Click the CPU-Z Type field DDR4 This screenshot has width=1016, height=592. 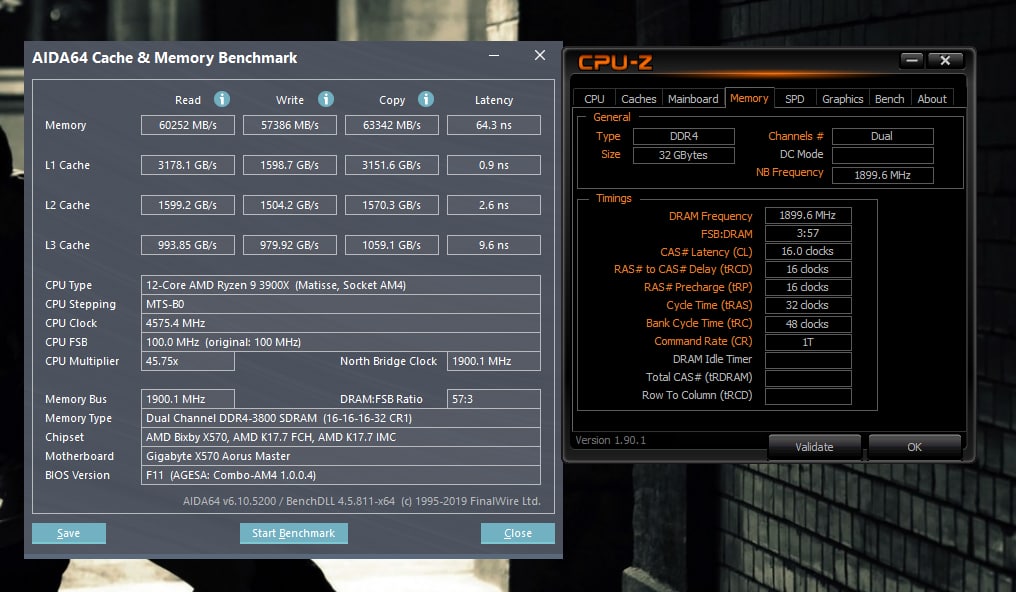[684, 136]
